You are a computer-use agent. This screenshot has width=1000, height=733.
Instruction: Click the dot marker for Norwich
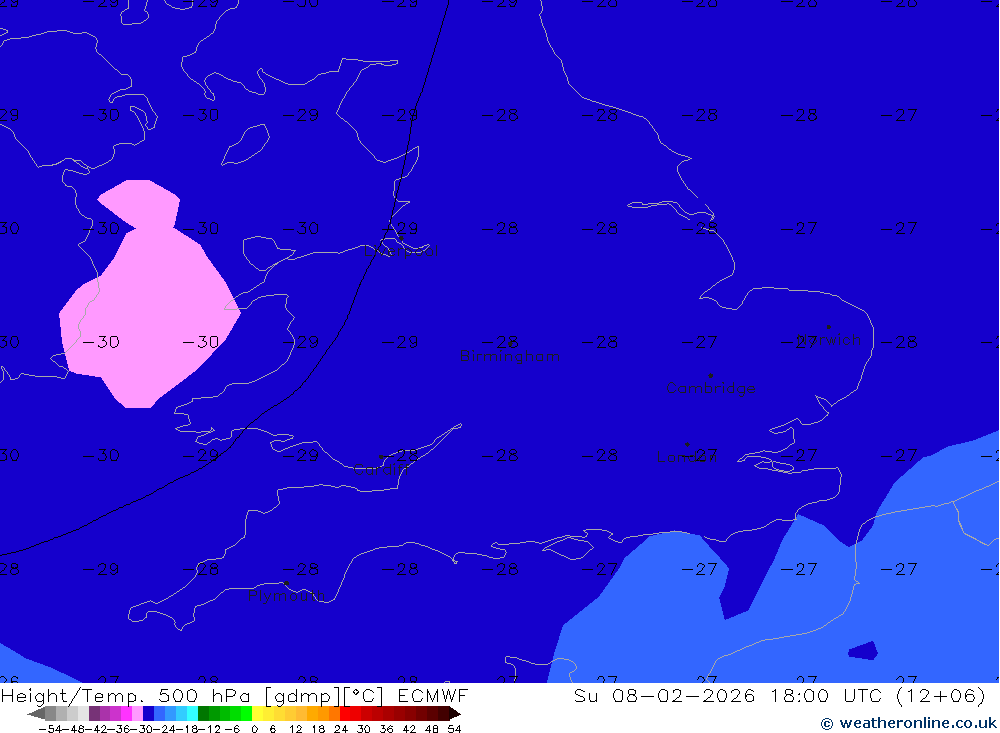[828, 327]
